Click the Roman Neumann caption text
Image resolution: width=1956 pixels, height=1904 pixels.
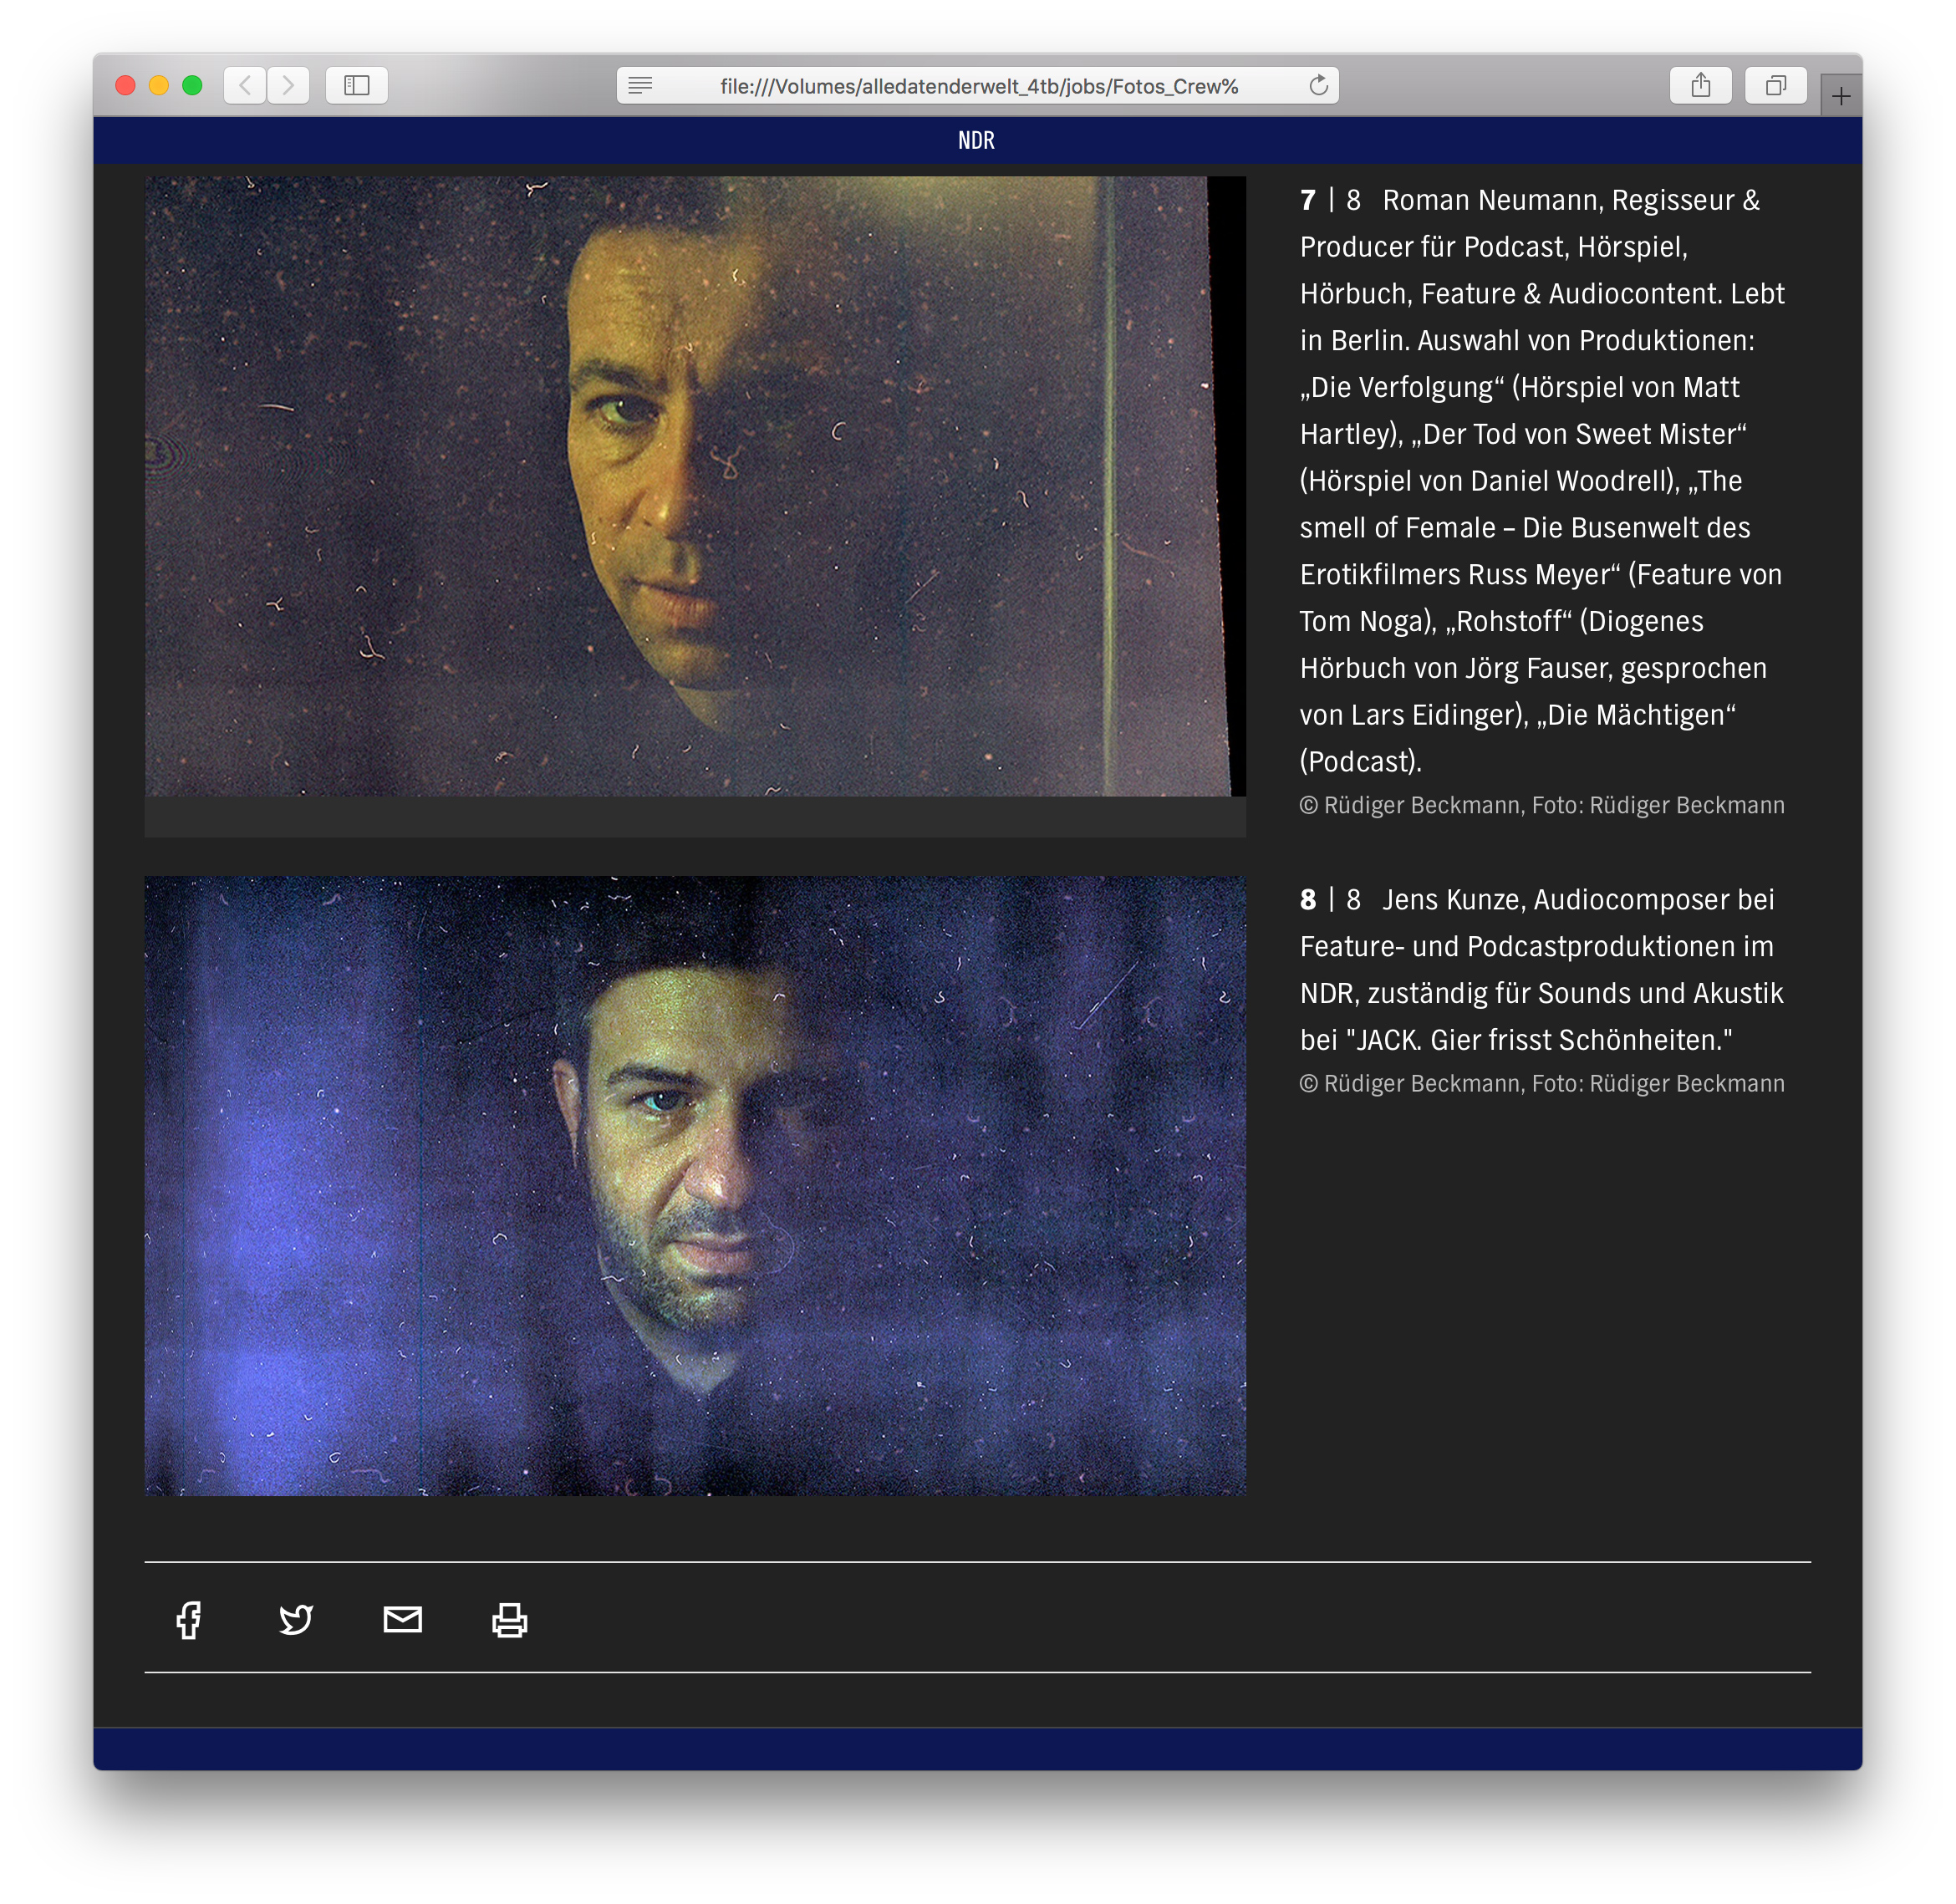click(x=1541, y=480)
